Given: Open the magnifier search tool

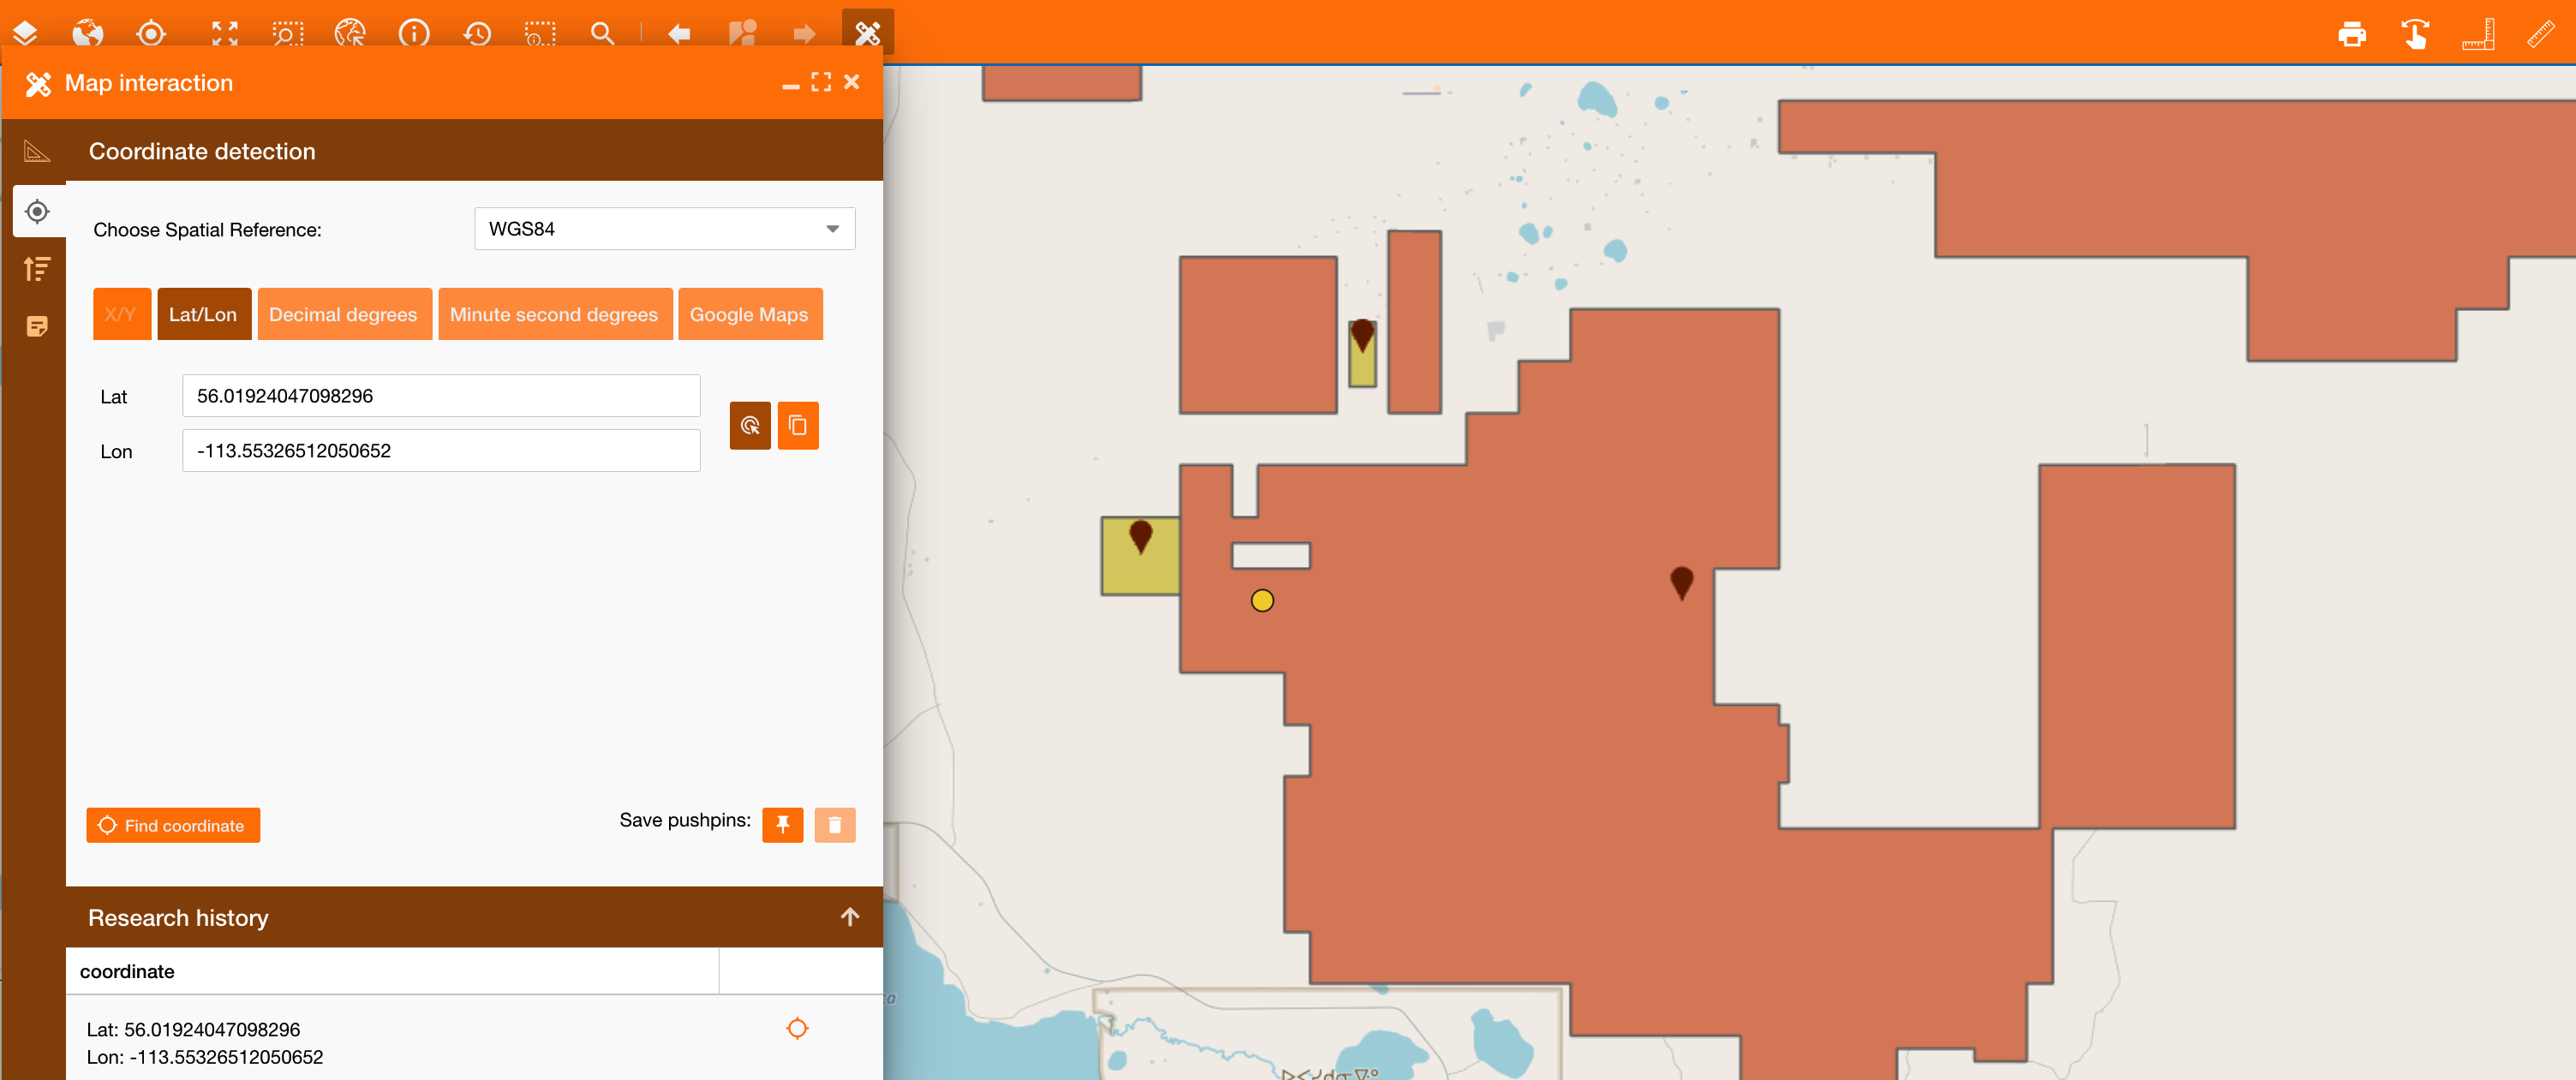Looking at the screenshot, I should coord(602,33).
